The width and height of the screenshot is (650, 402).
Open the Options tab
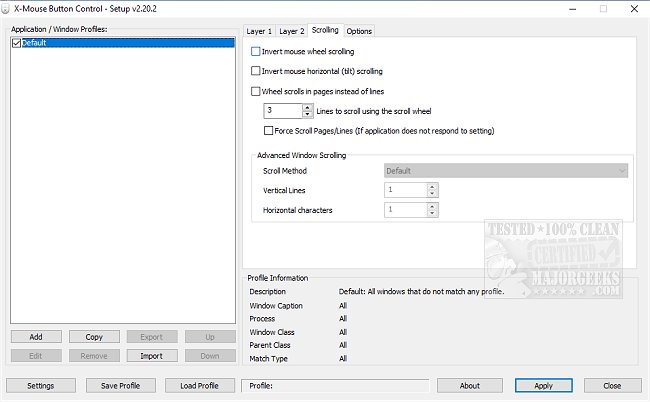click(x=359, y=31)
